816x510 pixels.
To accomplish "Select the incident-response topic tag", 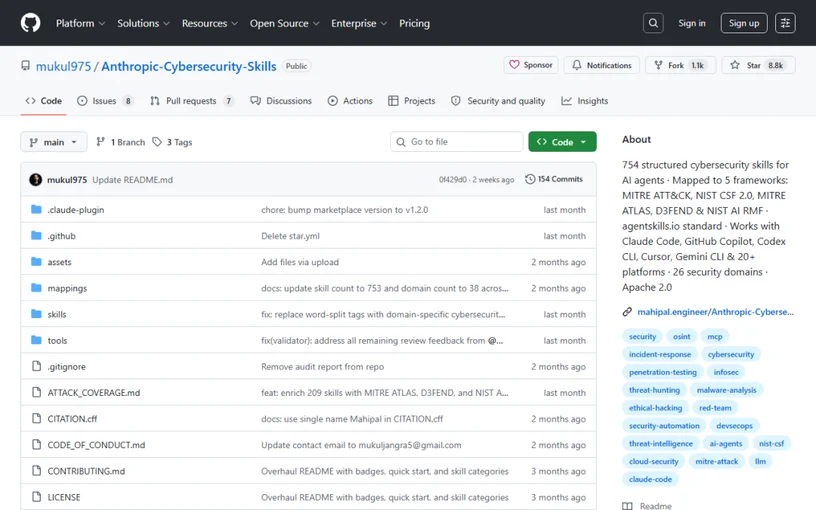I will pyautogui.click(x=659, y=354).
